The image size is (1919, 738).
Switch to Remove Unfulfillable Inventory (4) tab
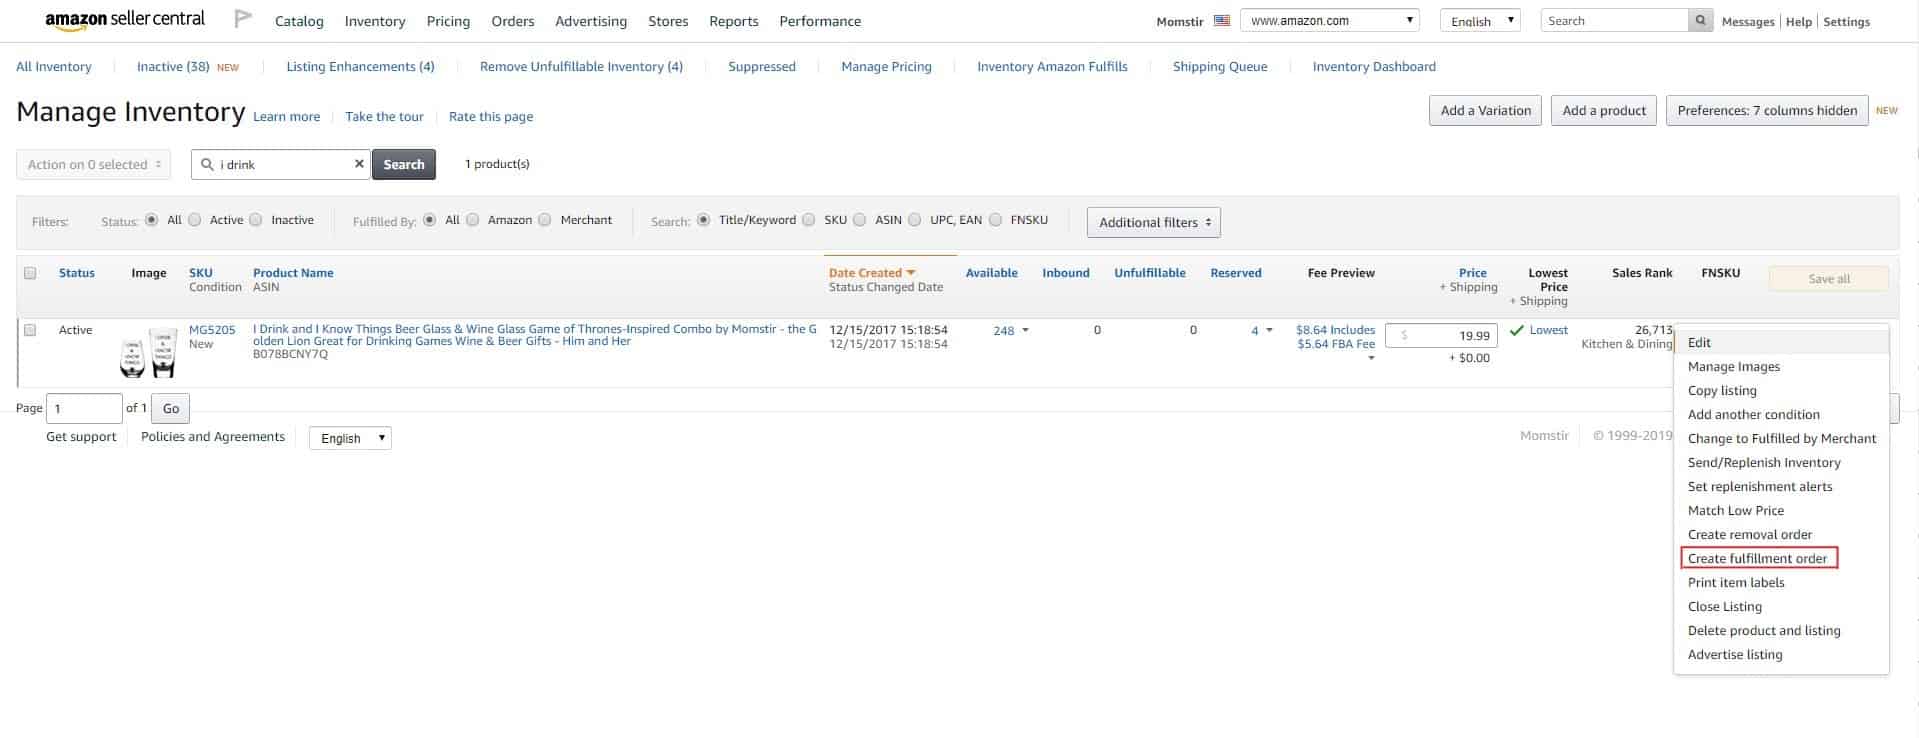[581, 67]
